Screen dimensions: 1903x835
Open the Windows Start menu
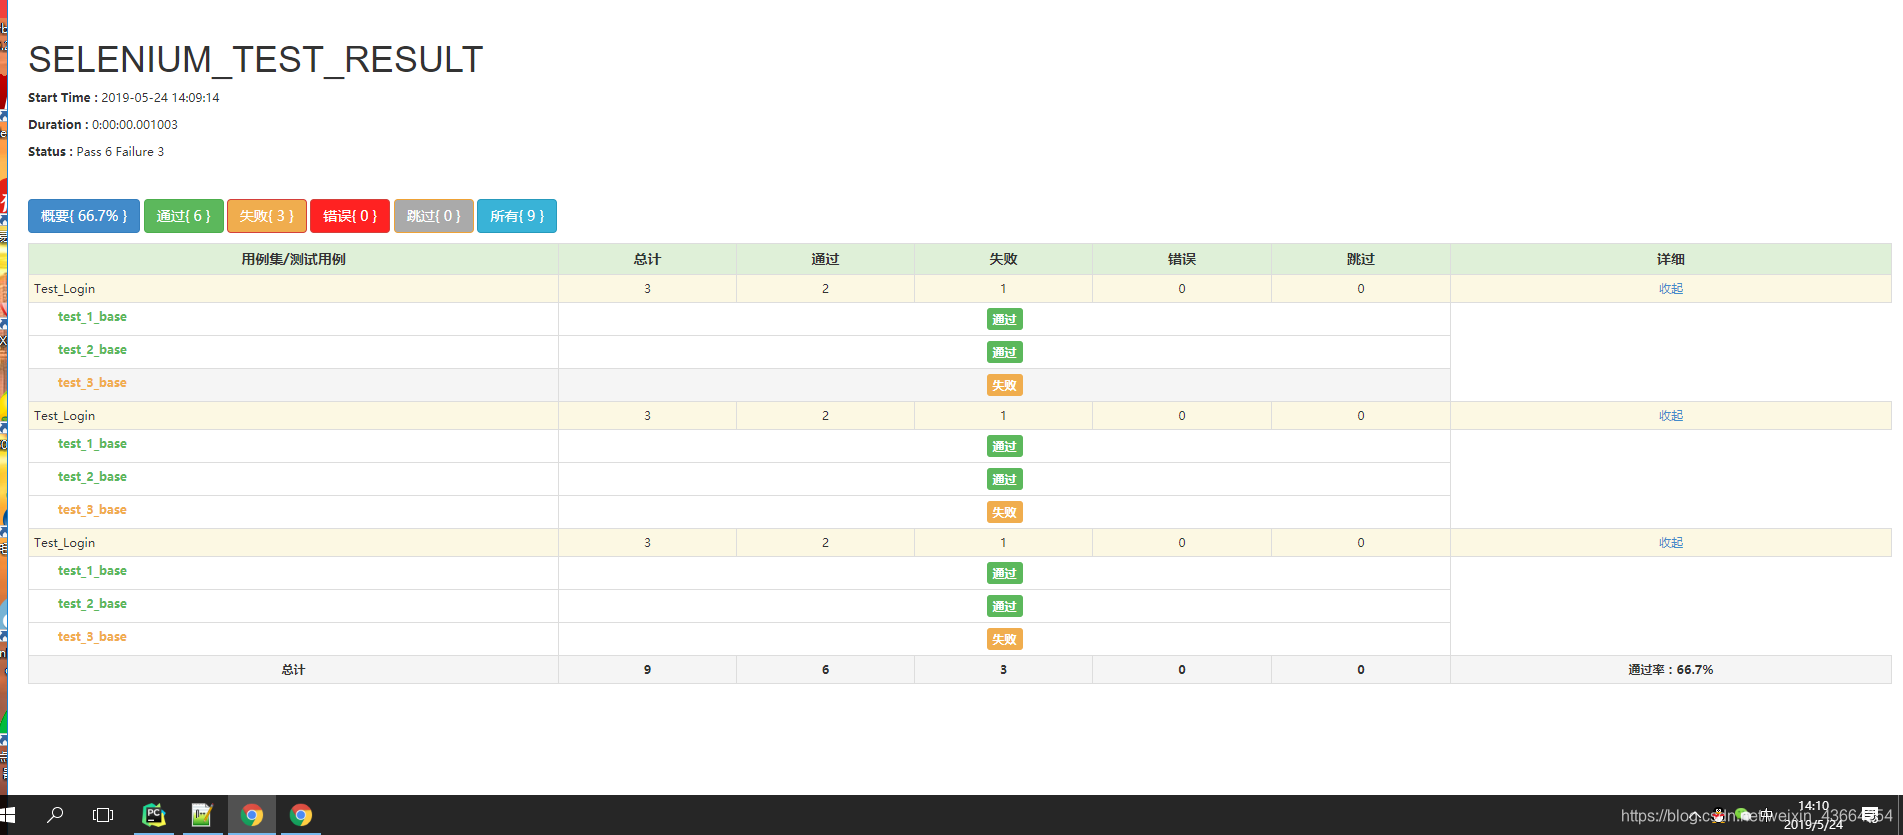pyautogui.click(x=8, y=815)
